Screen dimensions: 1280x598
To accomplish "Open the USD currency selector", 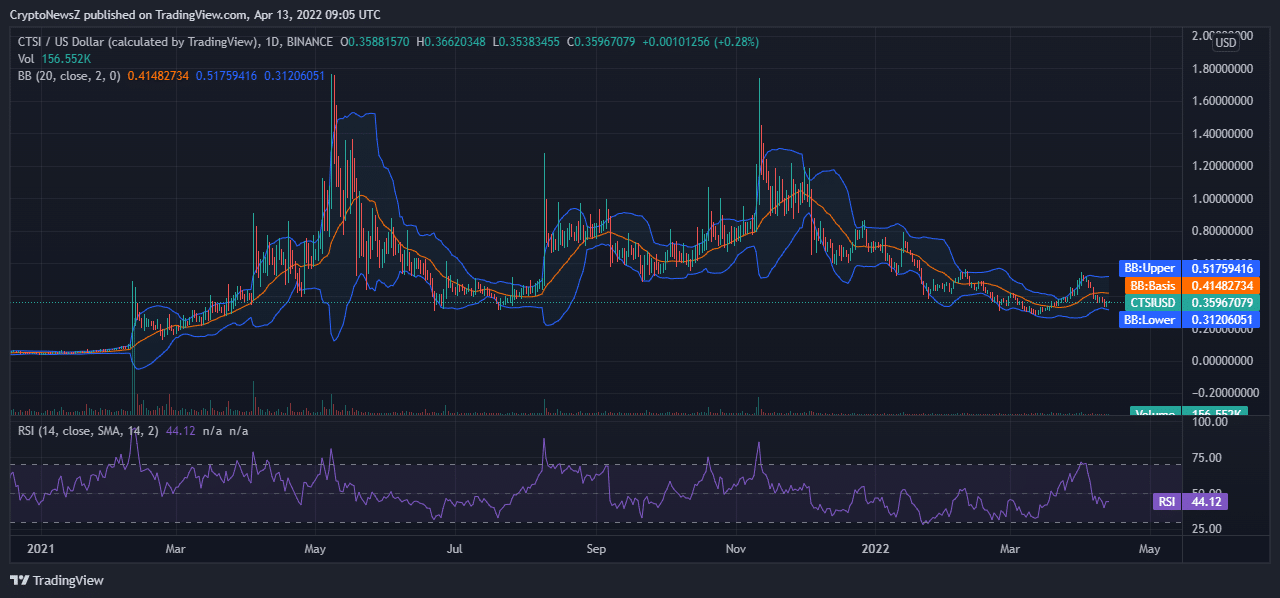I will (x=1226, y=42).
